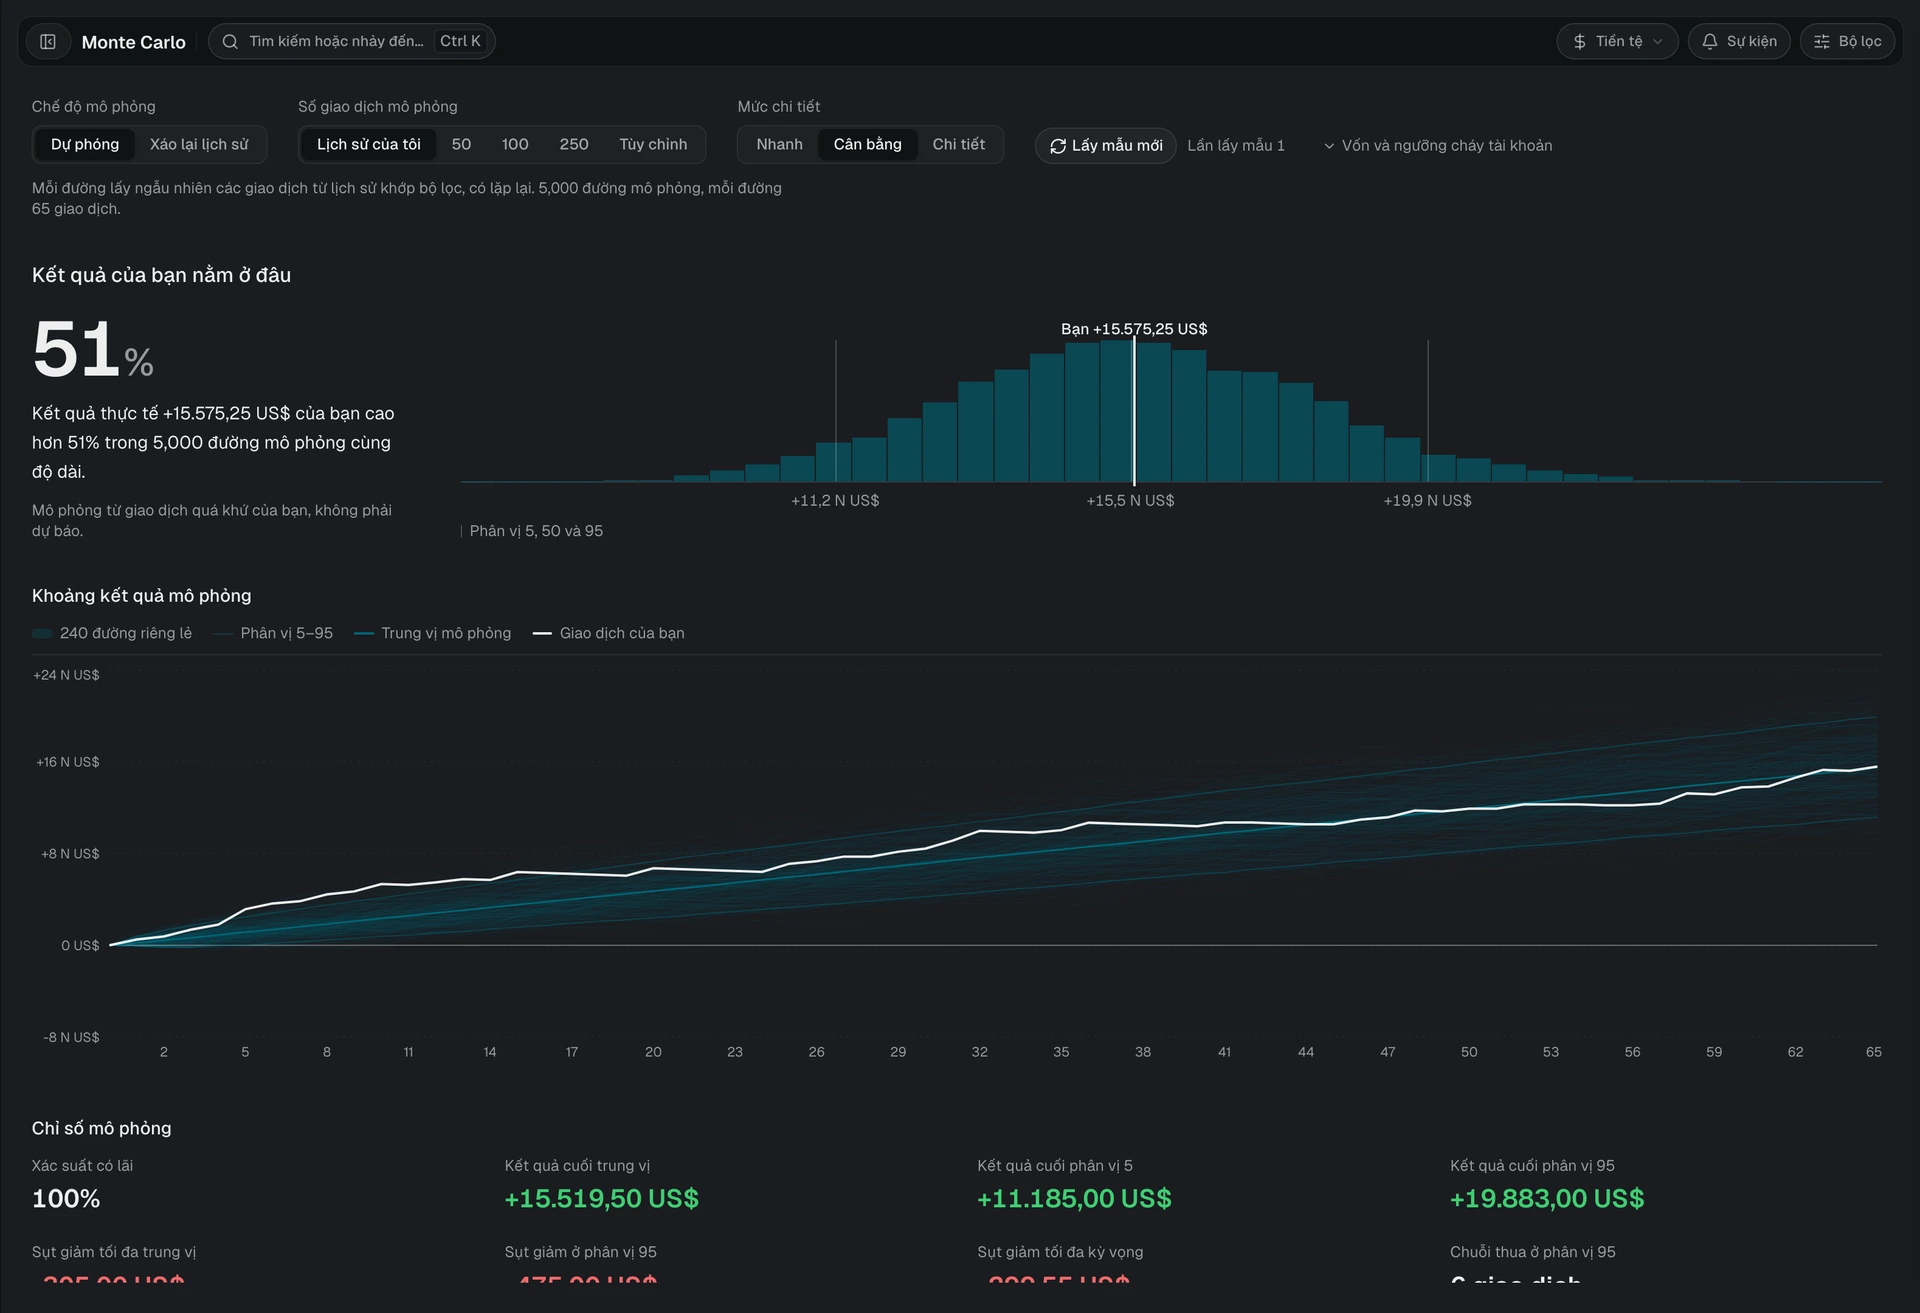Click the refresh icon in Lấy mẫu mới
Image resolution: width=1920 pixels, height=1313 pixels.
click(x=1058, y=146)
